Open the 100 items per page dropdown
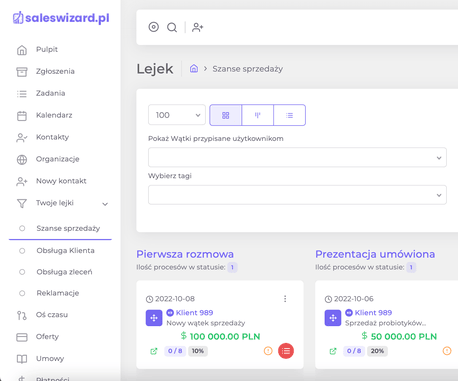The height and width of the screenshot is (381, 458). 177,115
